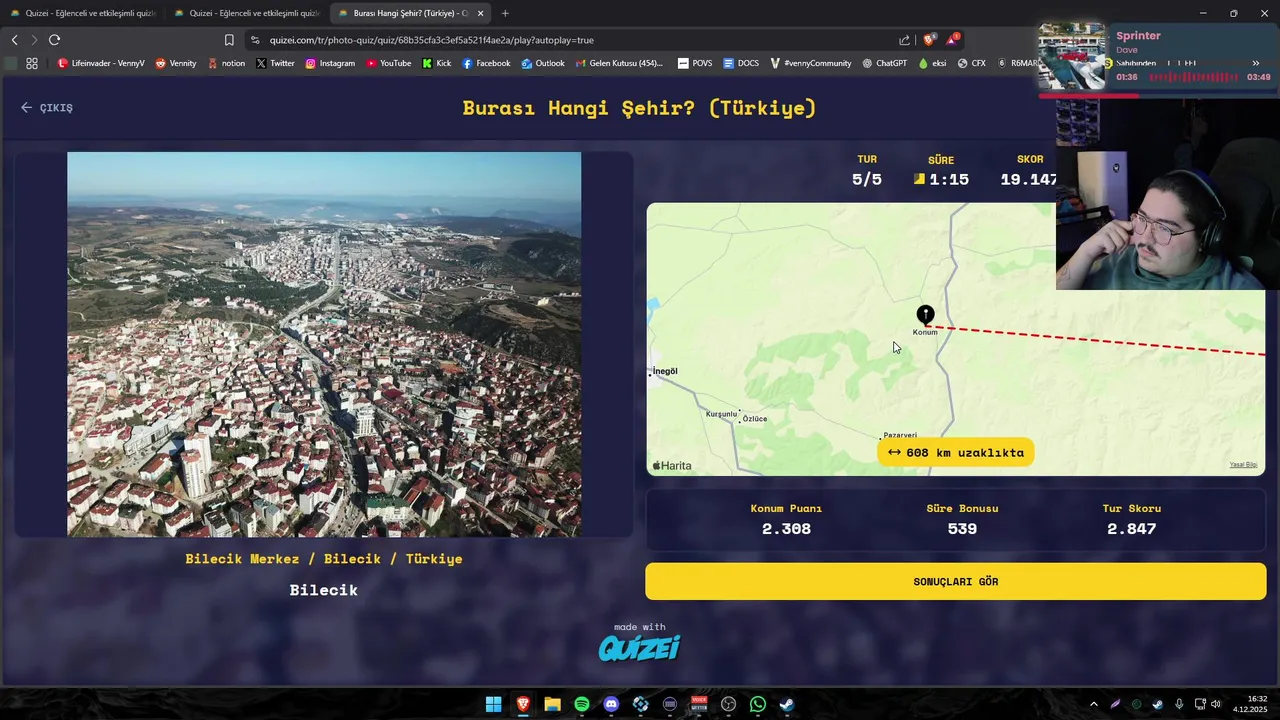
Task: Open Steam from taskbar
Action: [787, 704]
